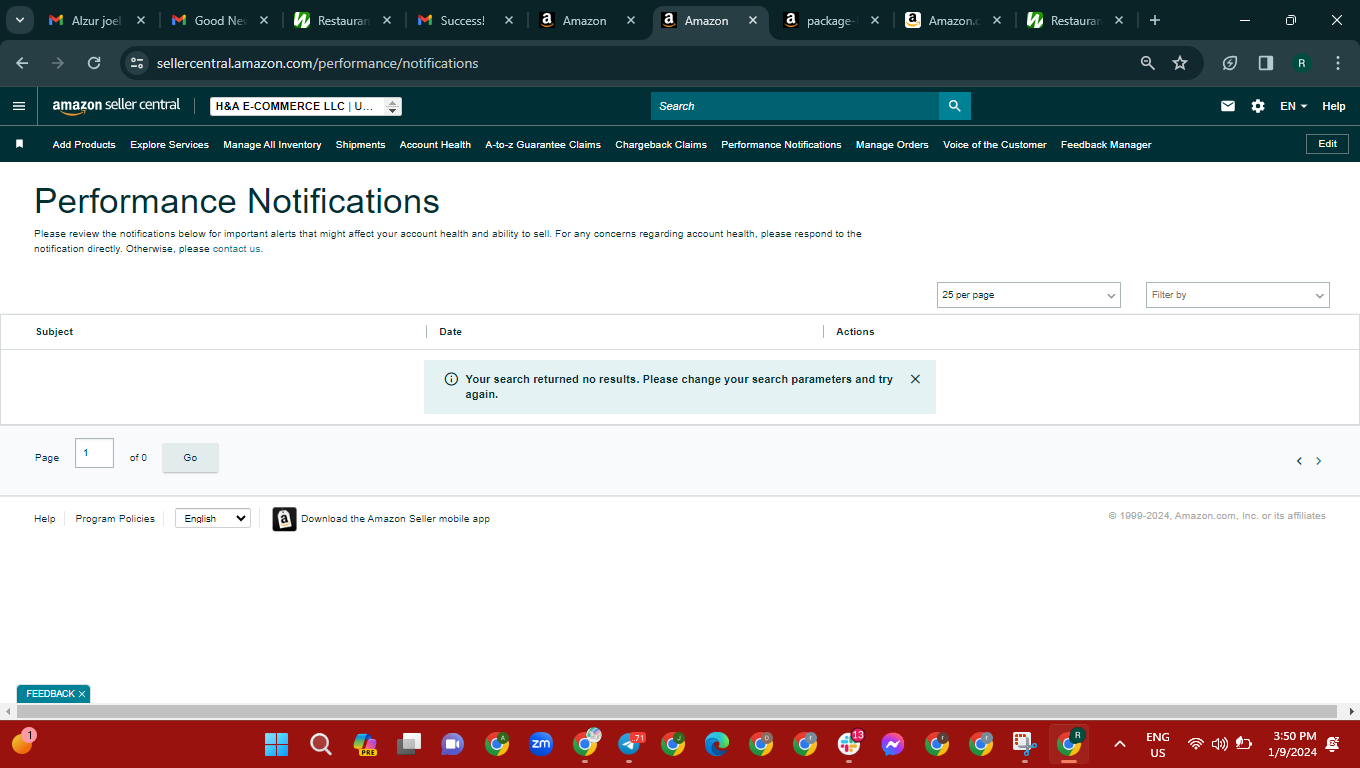Close the Feedback tab widget

[x=82, y=694]
